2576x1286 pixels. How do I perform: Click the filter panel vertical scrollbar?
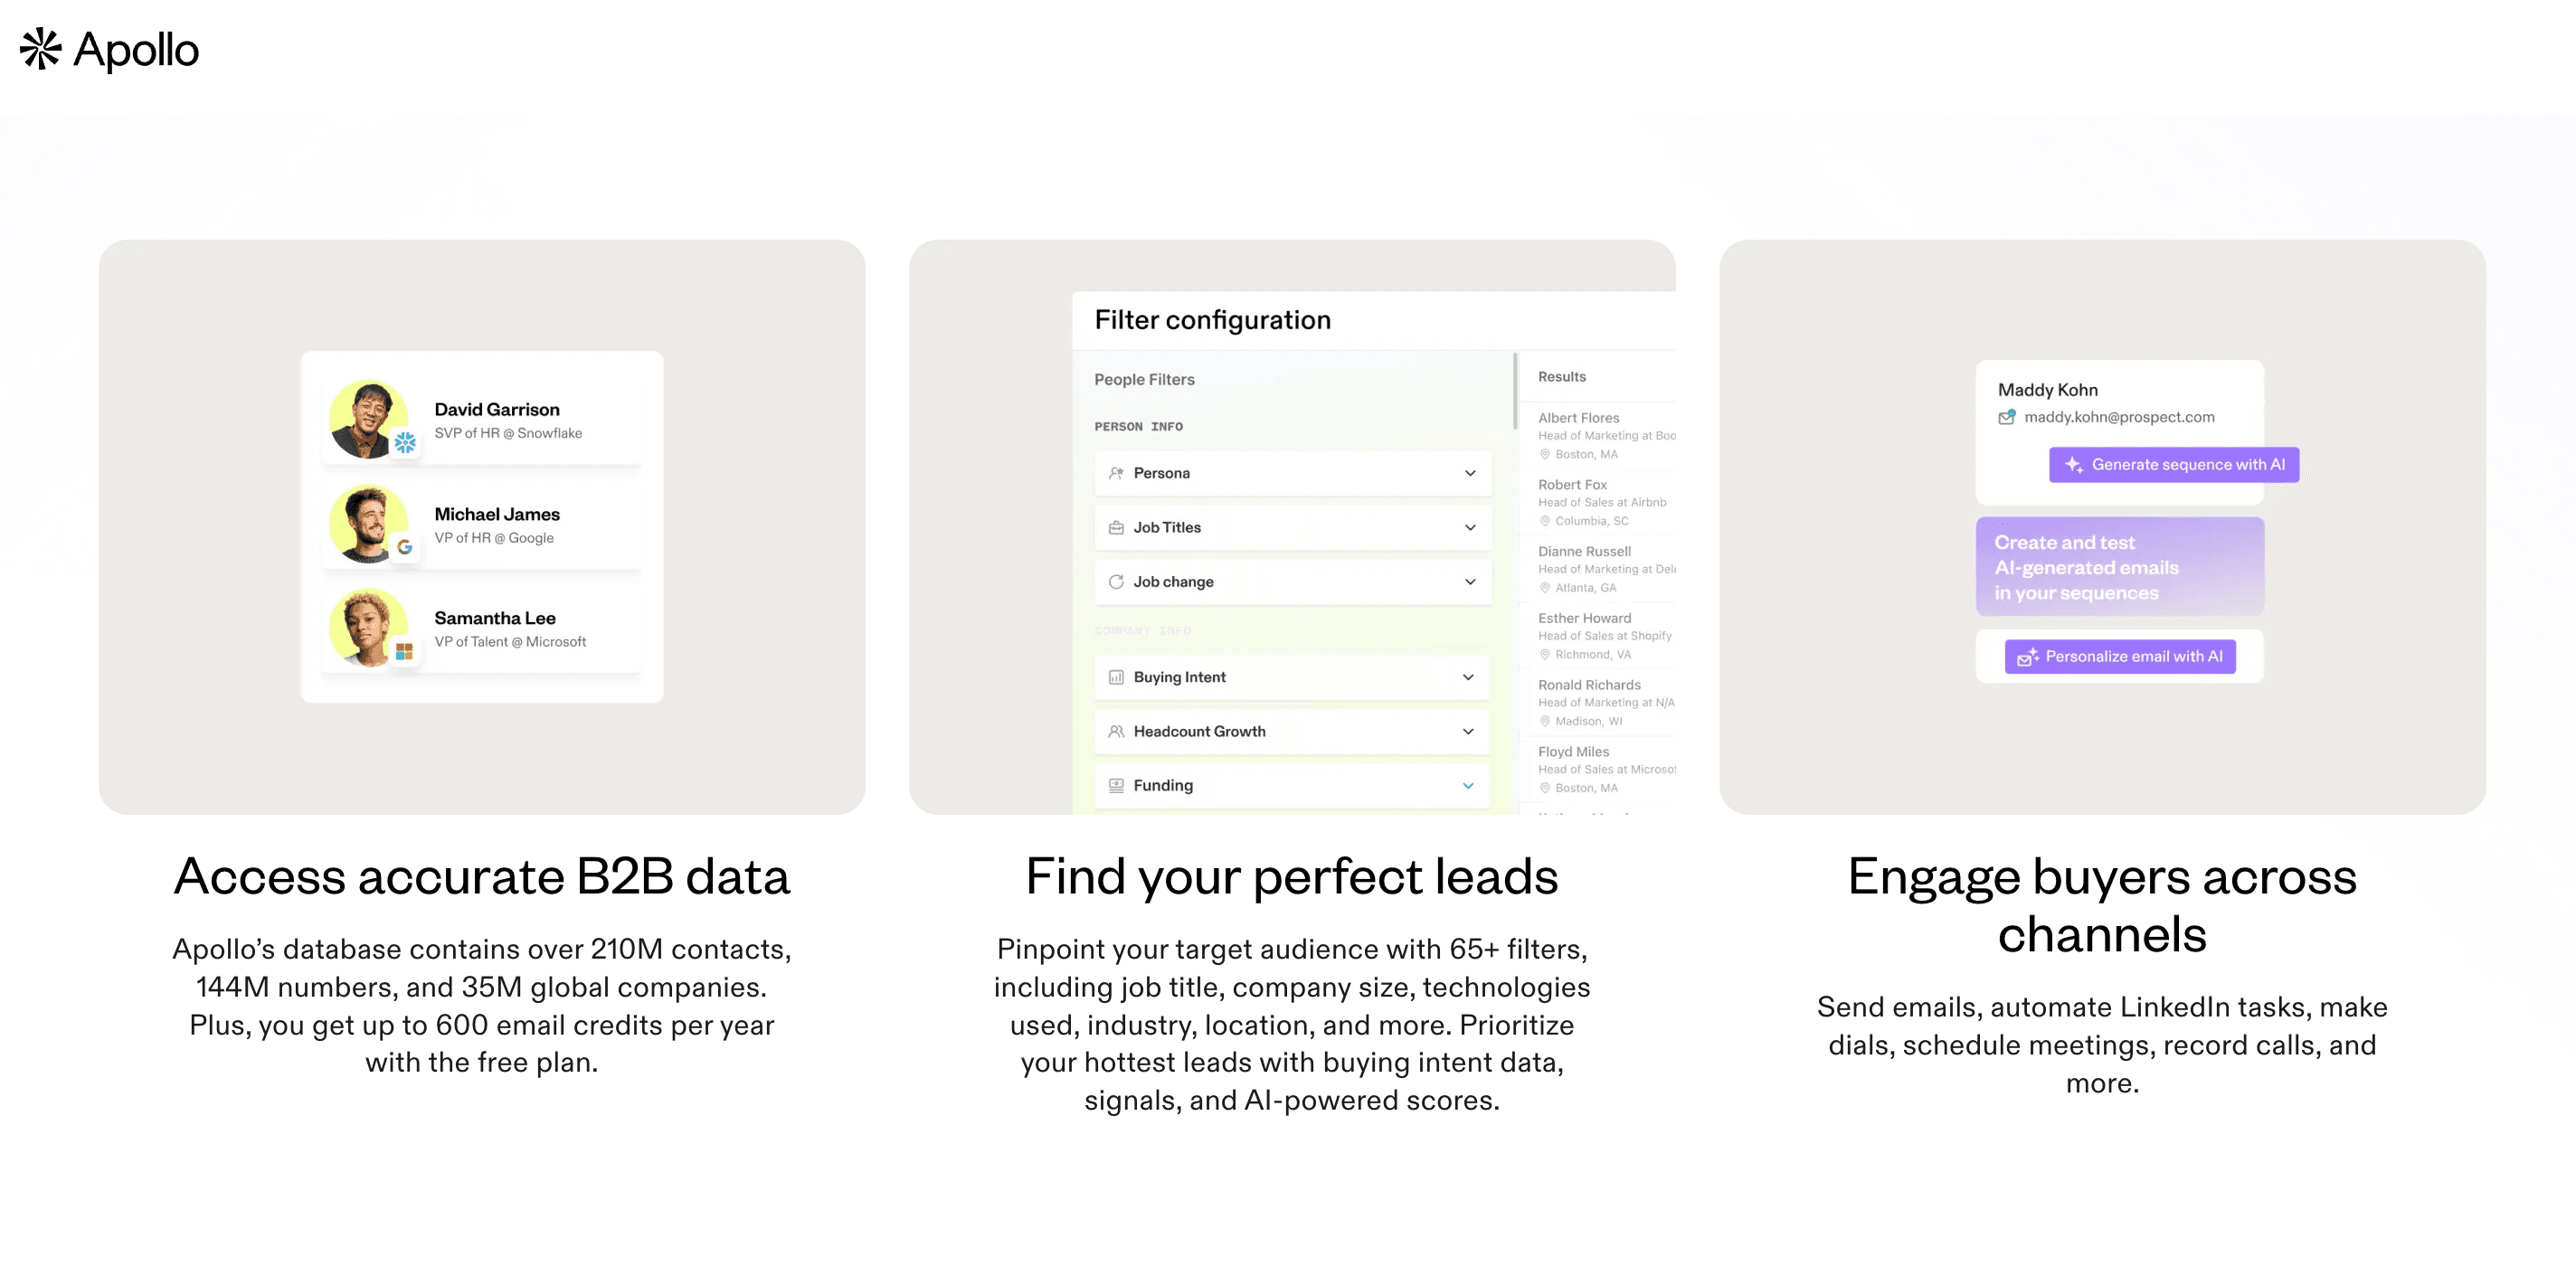point(1516,390)
